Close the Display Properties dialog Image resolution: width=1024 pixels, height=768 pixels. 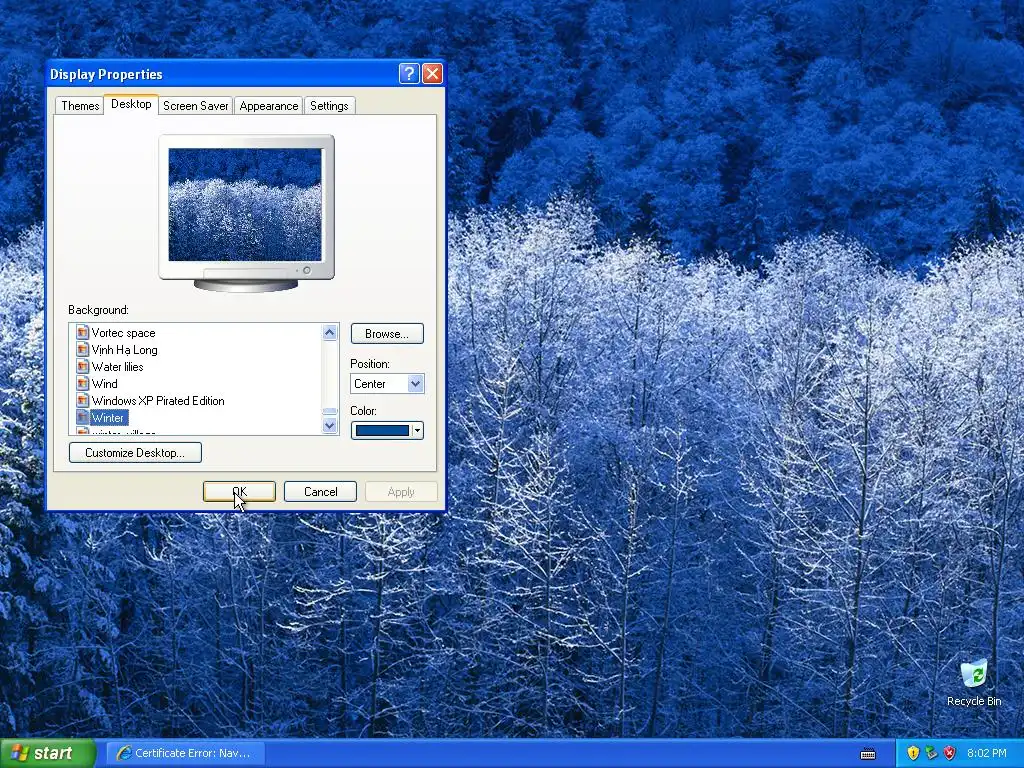[432, 74]
